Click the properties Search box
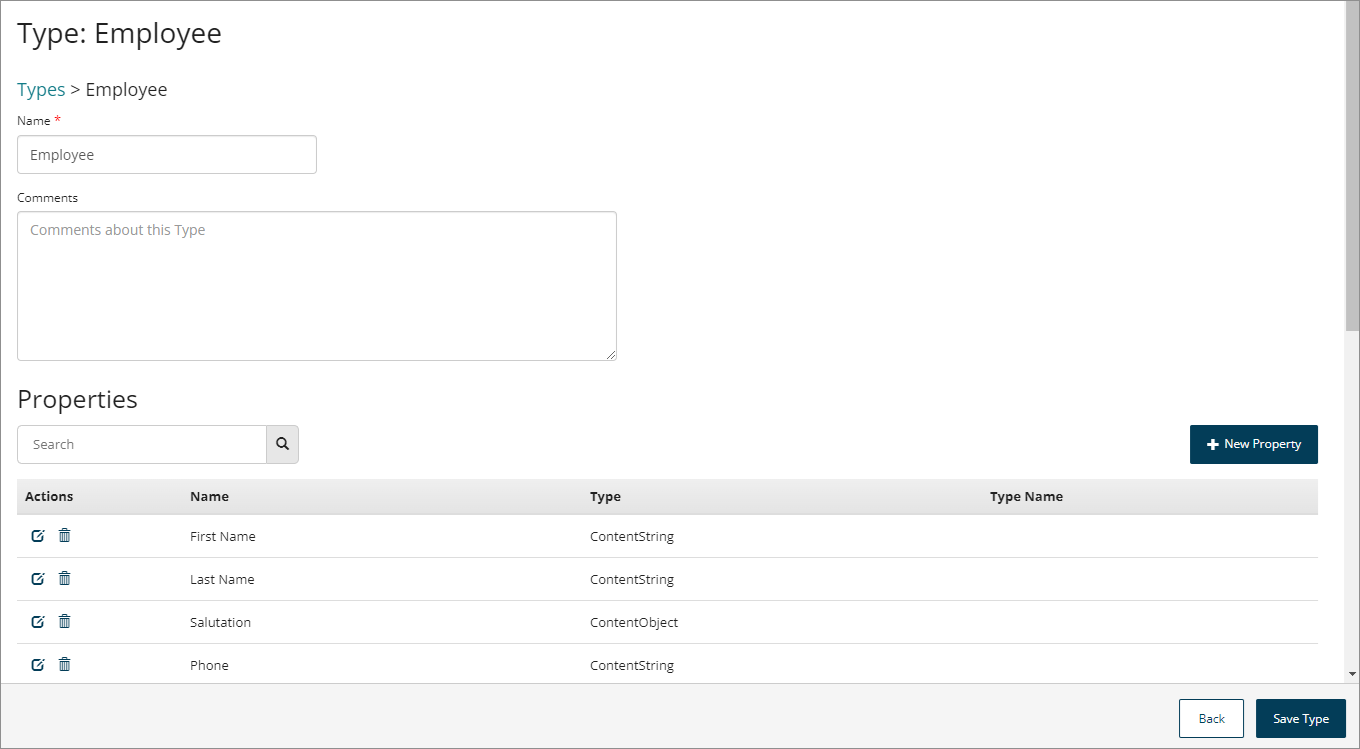Screen dimensions: 1360x749 tap(142, 445)
